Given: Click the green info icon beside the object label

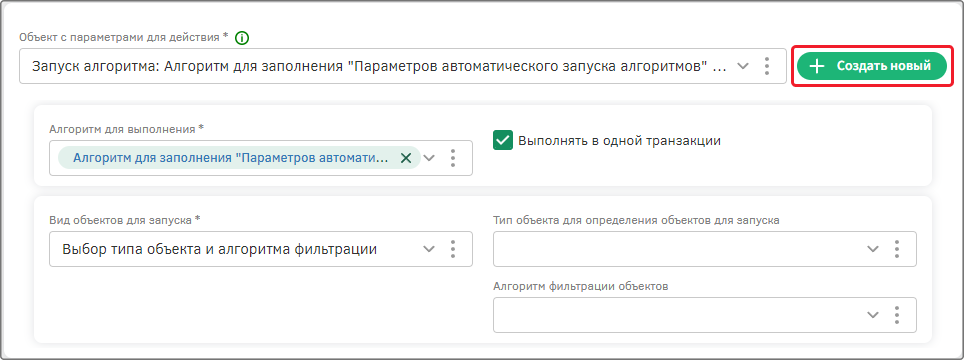Looking at the screenshot, I should [242, 38].
